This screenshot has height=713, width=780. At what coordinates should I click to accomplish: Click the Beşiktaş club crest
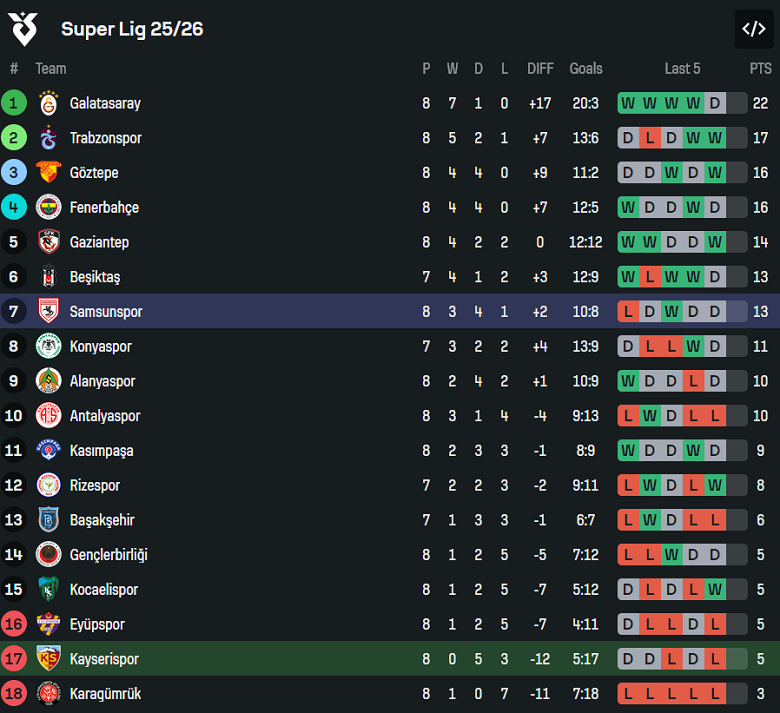[x=48, y=277]
